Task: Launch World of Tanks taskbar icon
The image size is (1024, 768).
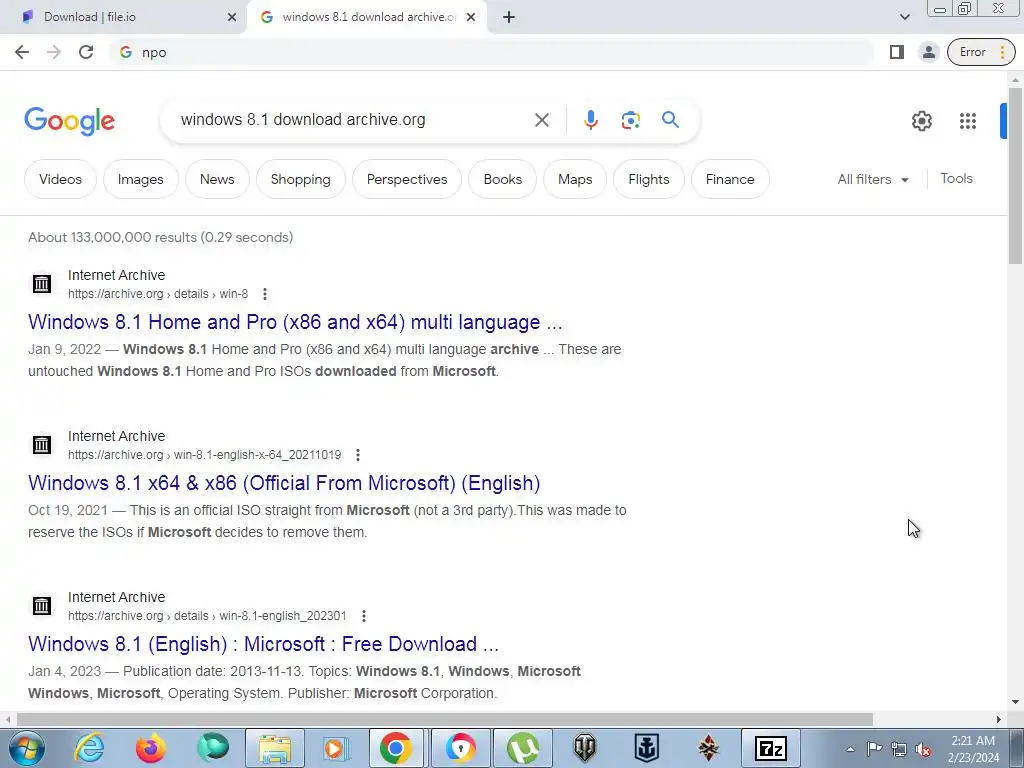Action: (x=584, y=748)
